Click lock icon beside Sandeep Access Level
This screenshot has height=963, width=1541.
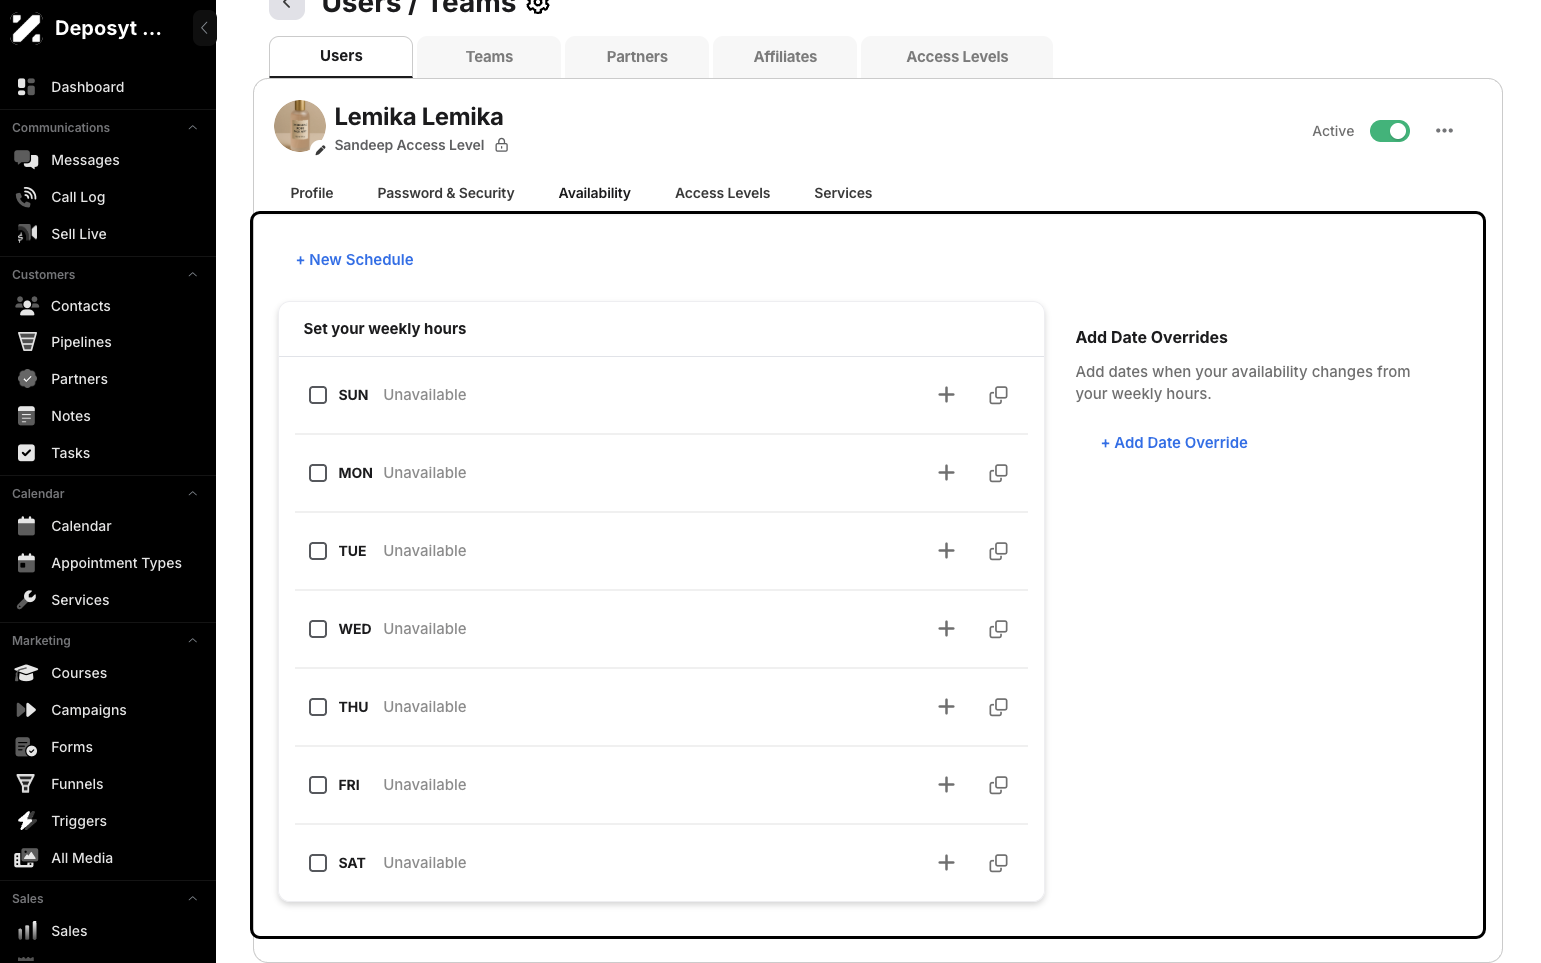[502, 145]
